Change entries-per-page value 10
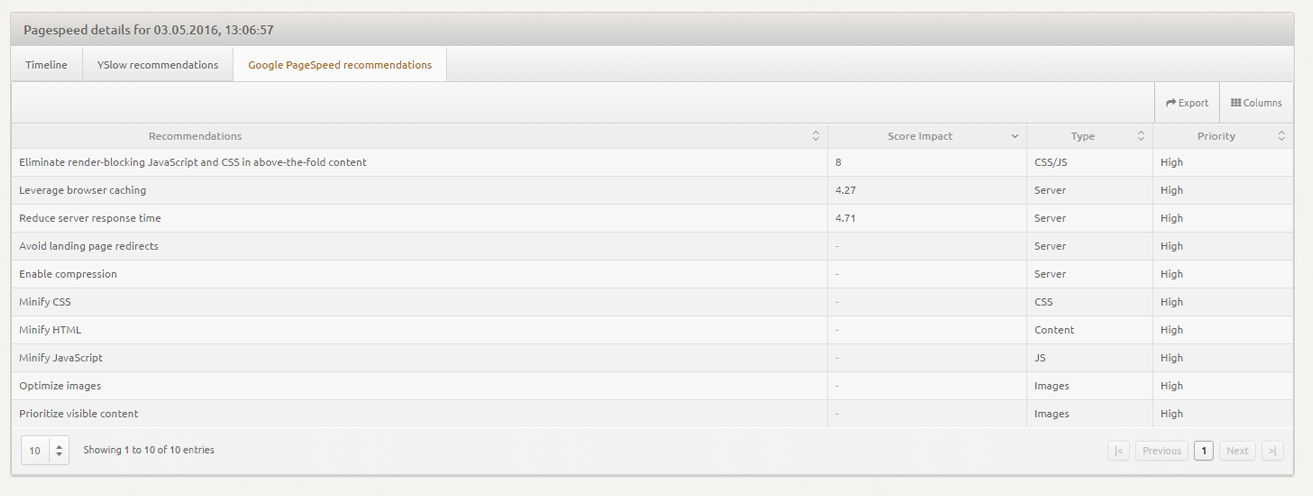Screen dimensions: 1313x496 [x=45, y=450]
